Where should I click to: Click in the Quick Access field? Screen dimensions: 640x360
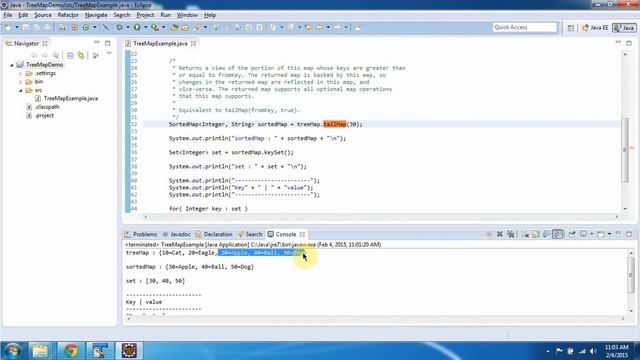pyautogui.click(x=524, y=27)
